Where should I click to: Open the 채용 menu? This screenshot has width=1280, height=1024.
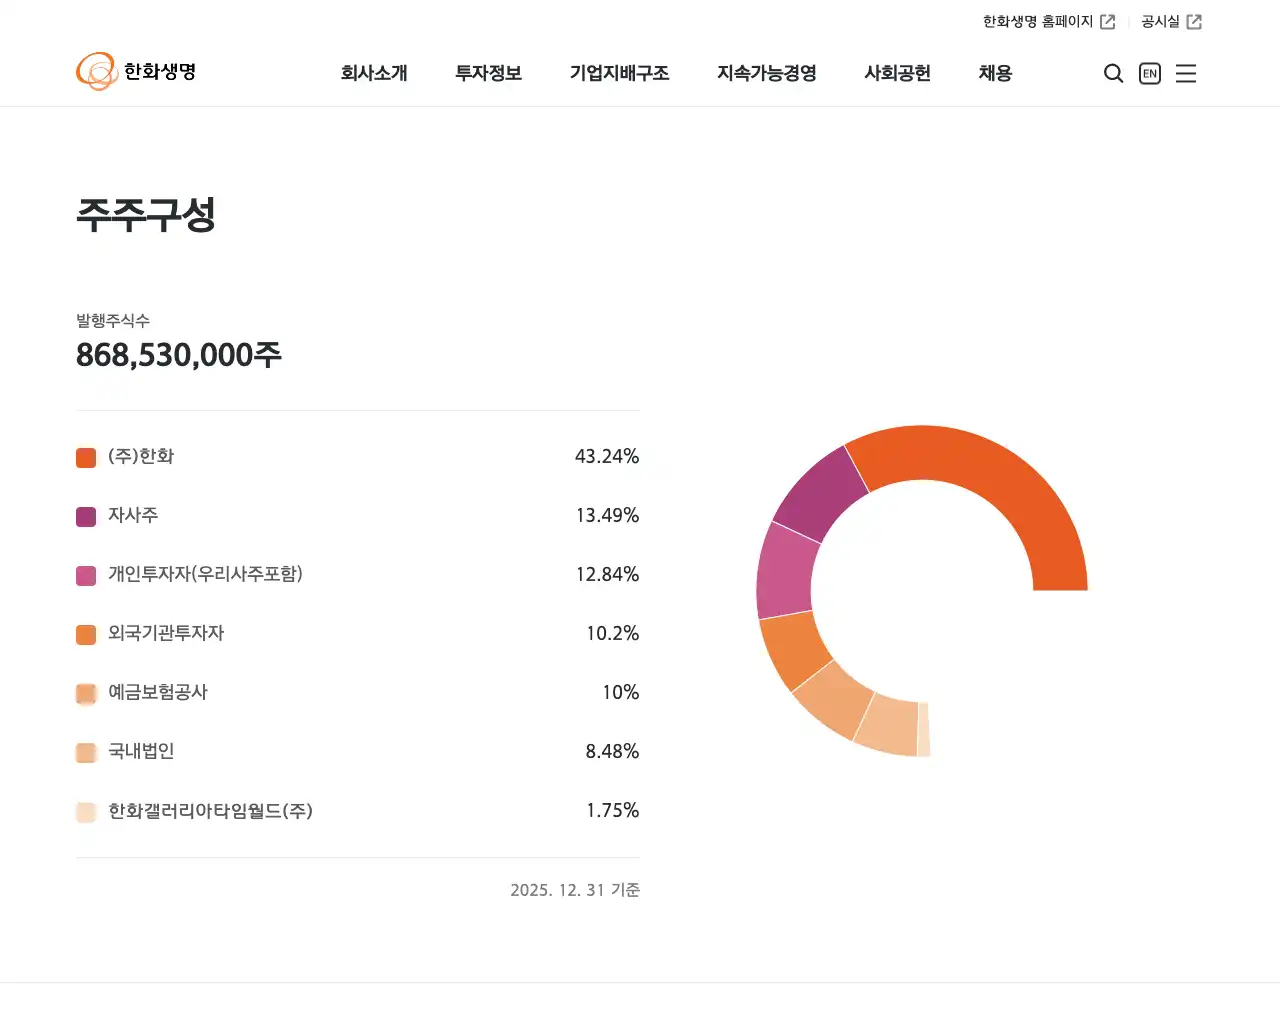(994, 73)
